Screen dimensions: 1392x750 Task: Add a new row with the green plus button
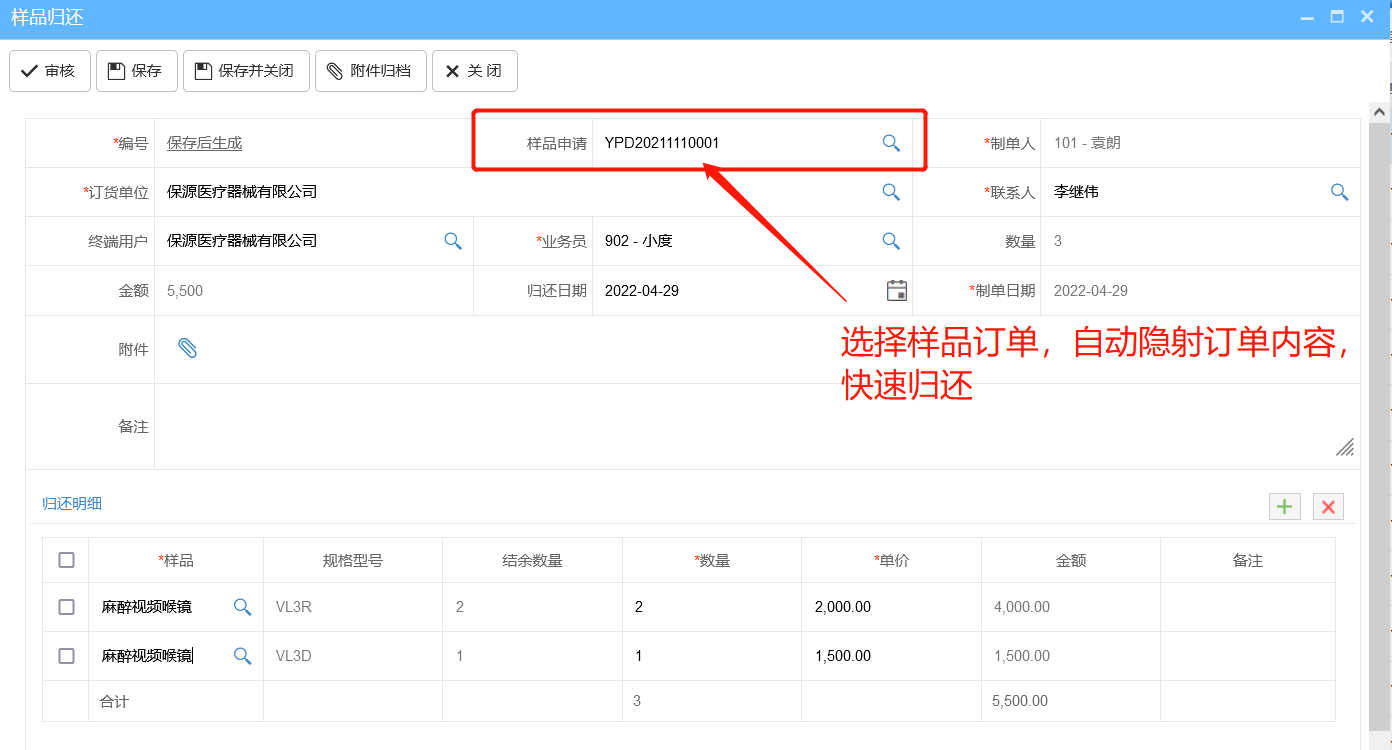coord(1284,507)
